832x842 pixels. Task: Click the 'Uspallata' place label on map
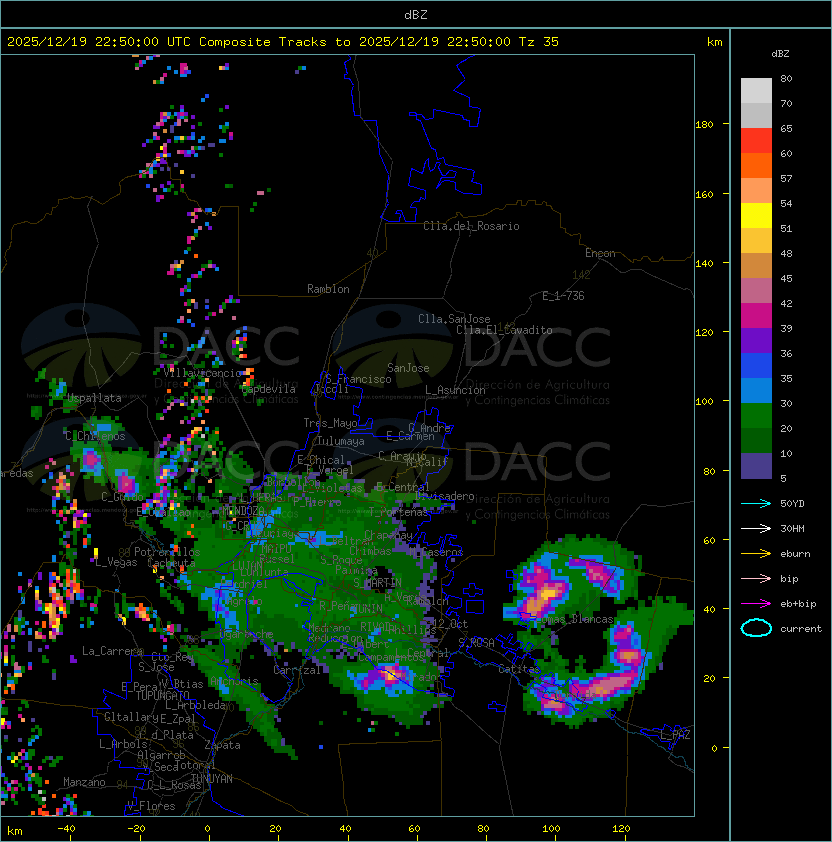click(x=95, y=398)
